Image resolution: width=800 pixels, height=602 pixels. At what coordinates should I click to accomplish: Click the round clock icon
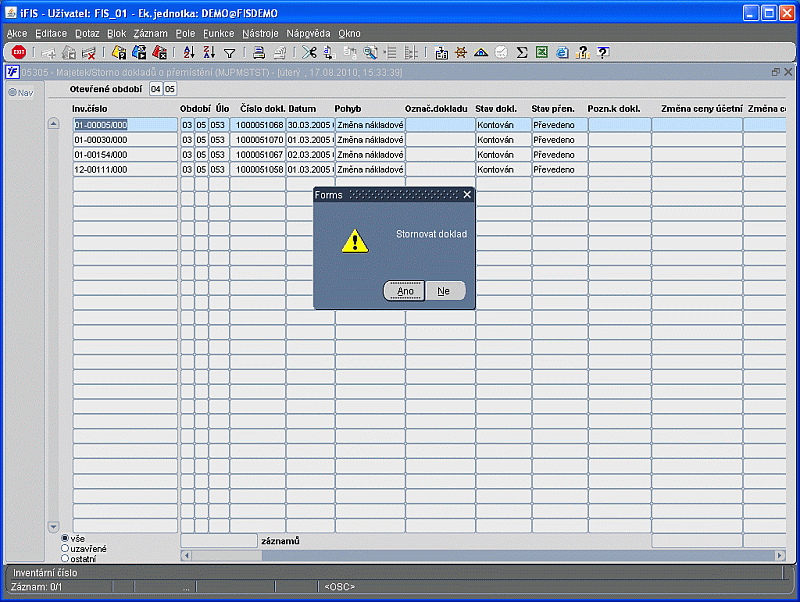502,52
